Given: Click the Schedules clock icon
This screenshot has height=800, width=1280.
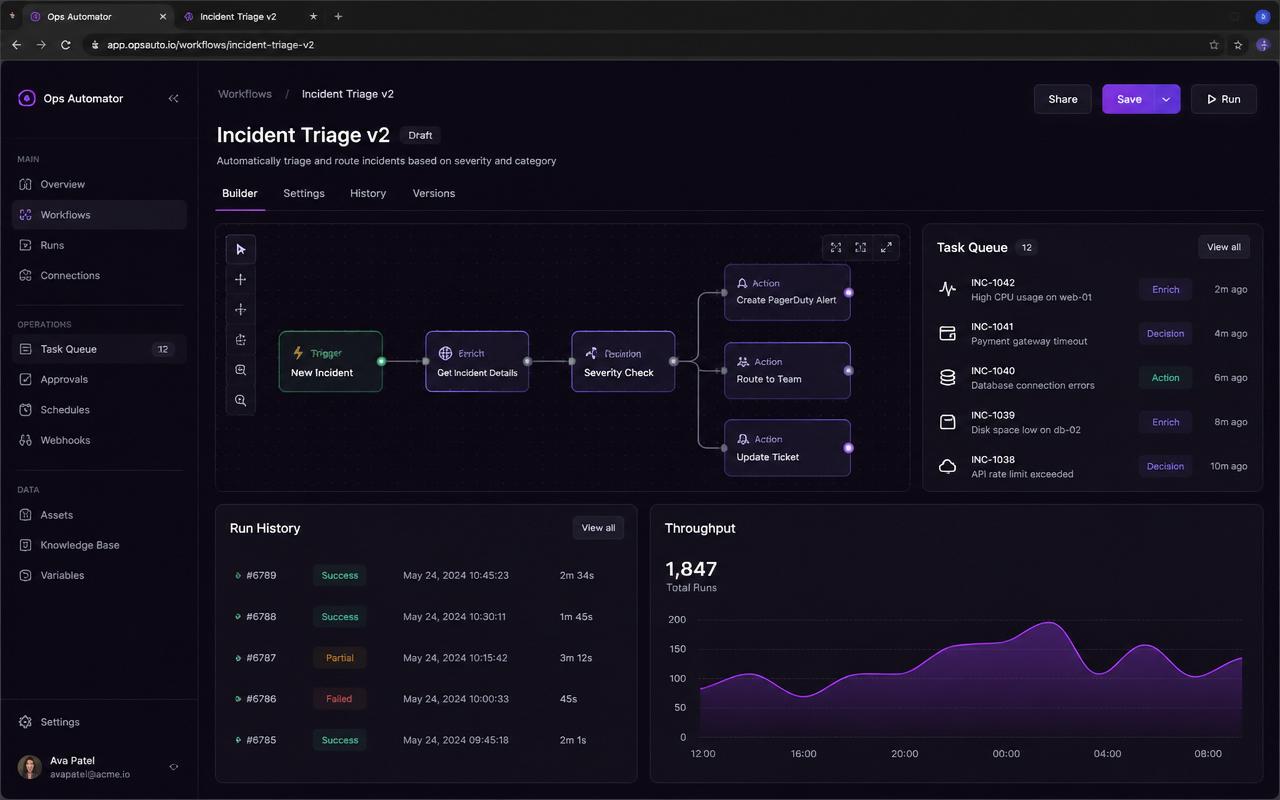Looking at the screenshot, I should click(26, 410).
